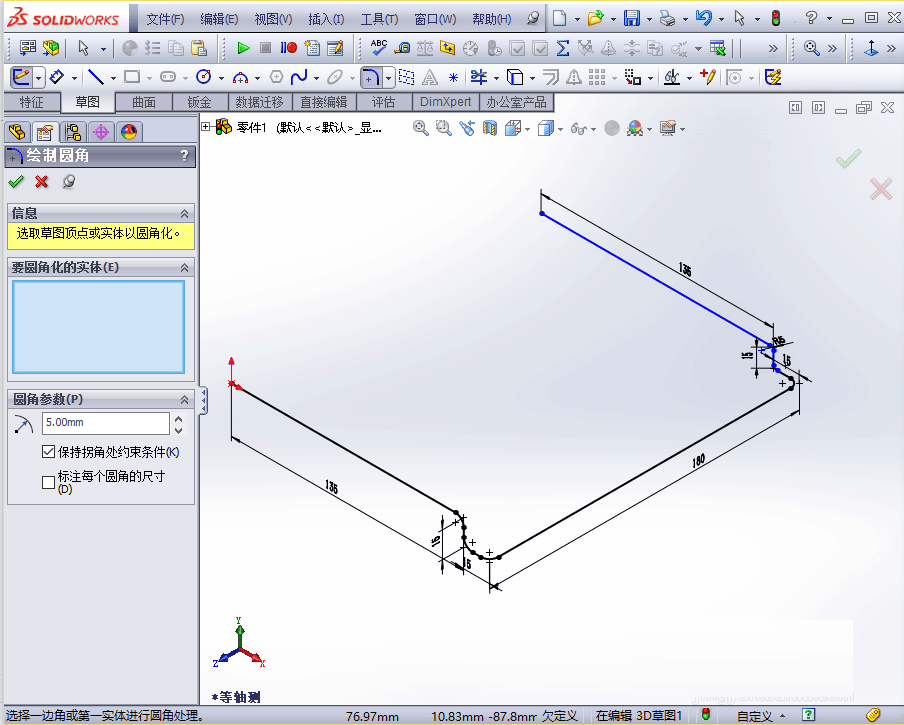
Task: Open the Rectangle tool flyout arrow
Action: click(x=148, y=77)
